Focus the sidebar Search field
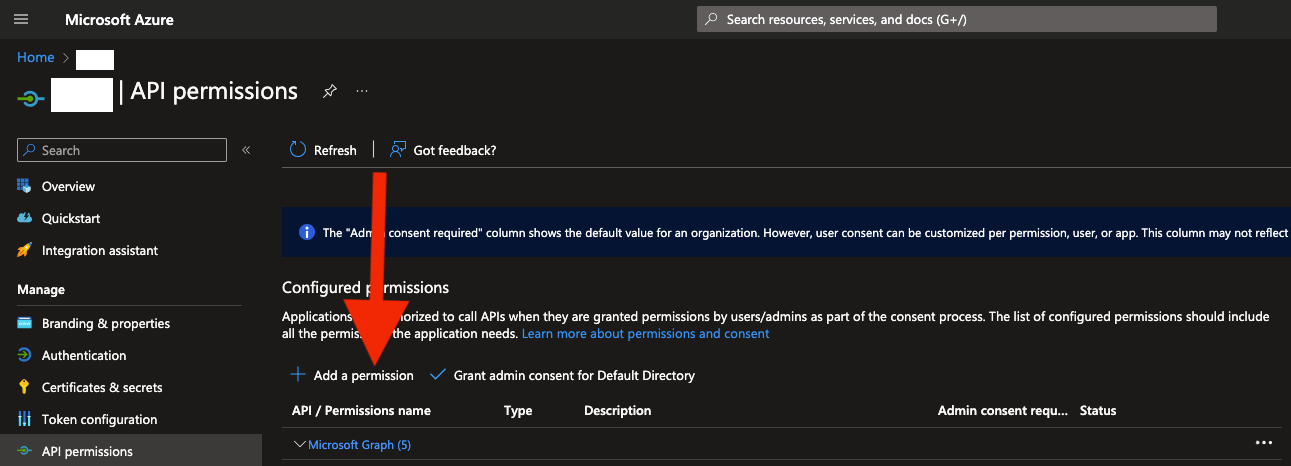This screenshot has height=466, width=1291. point(122,150)
